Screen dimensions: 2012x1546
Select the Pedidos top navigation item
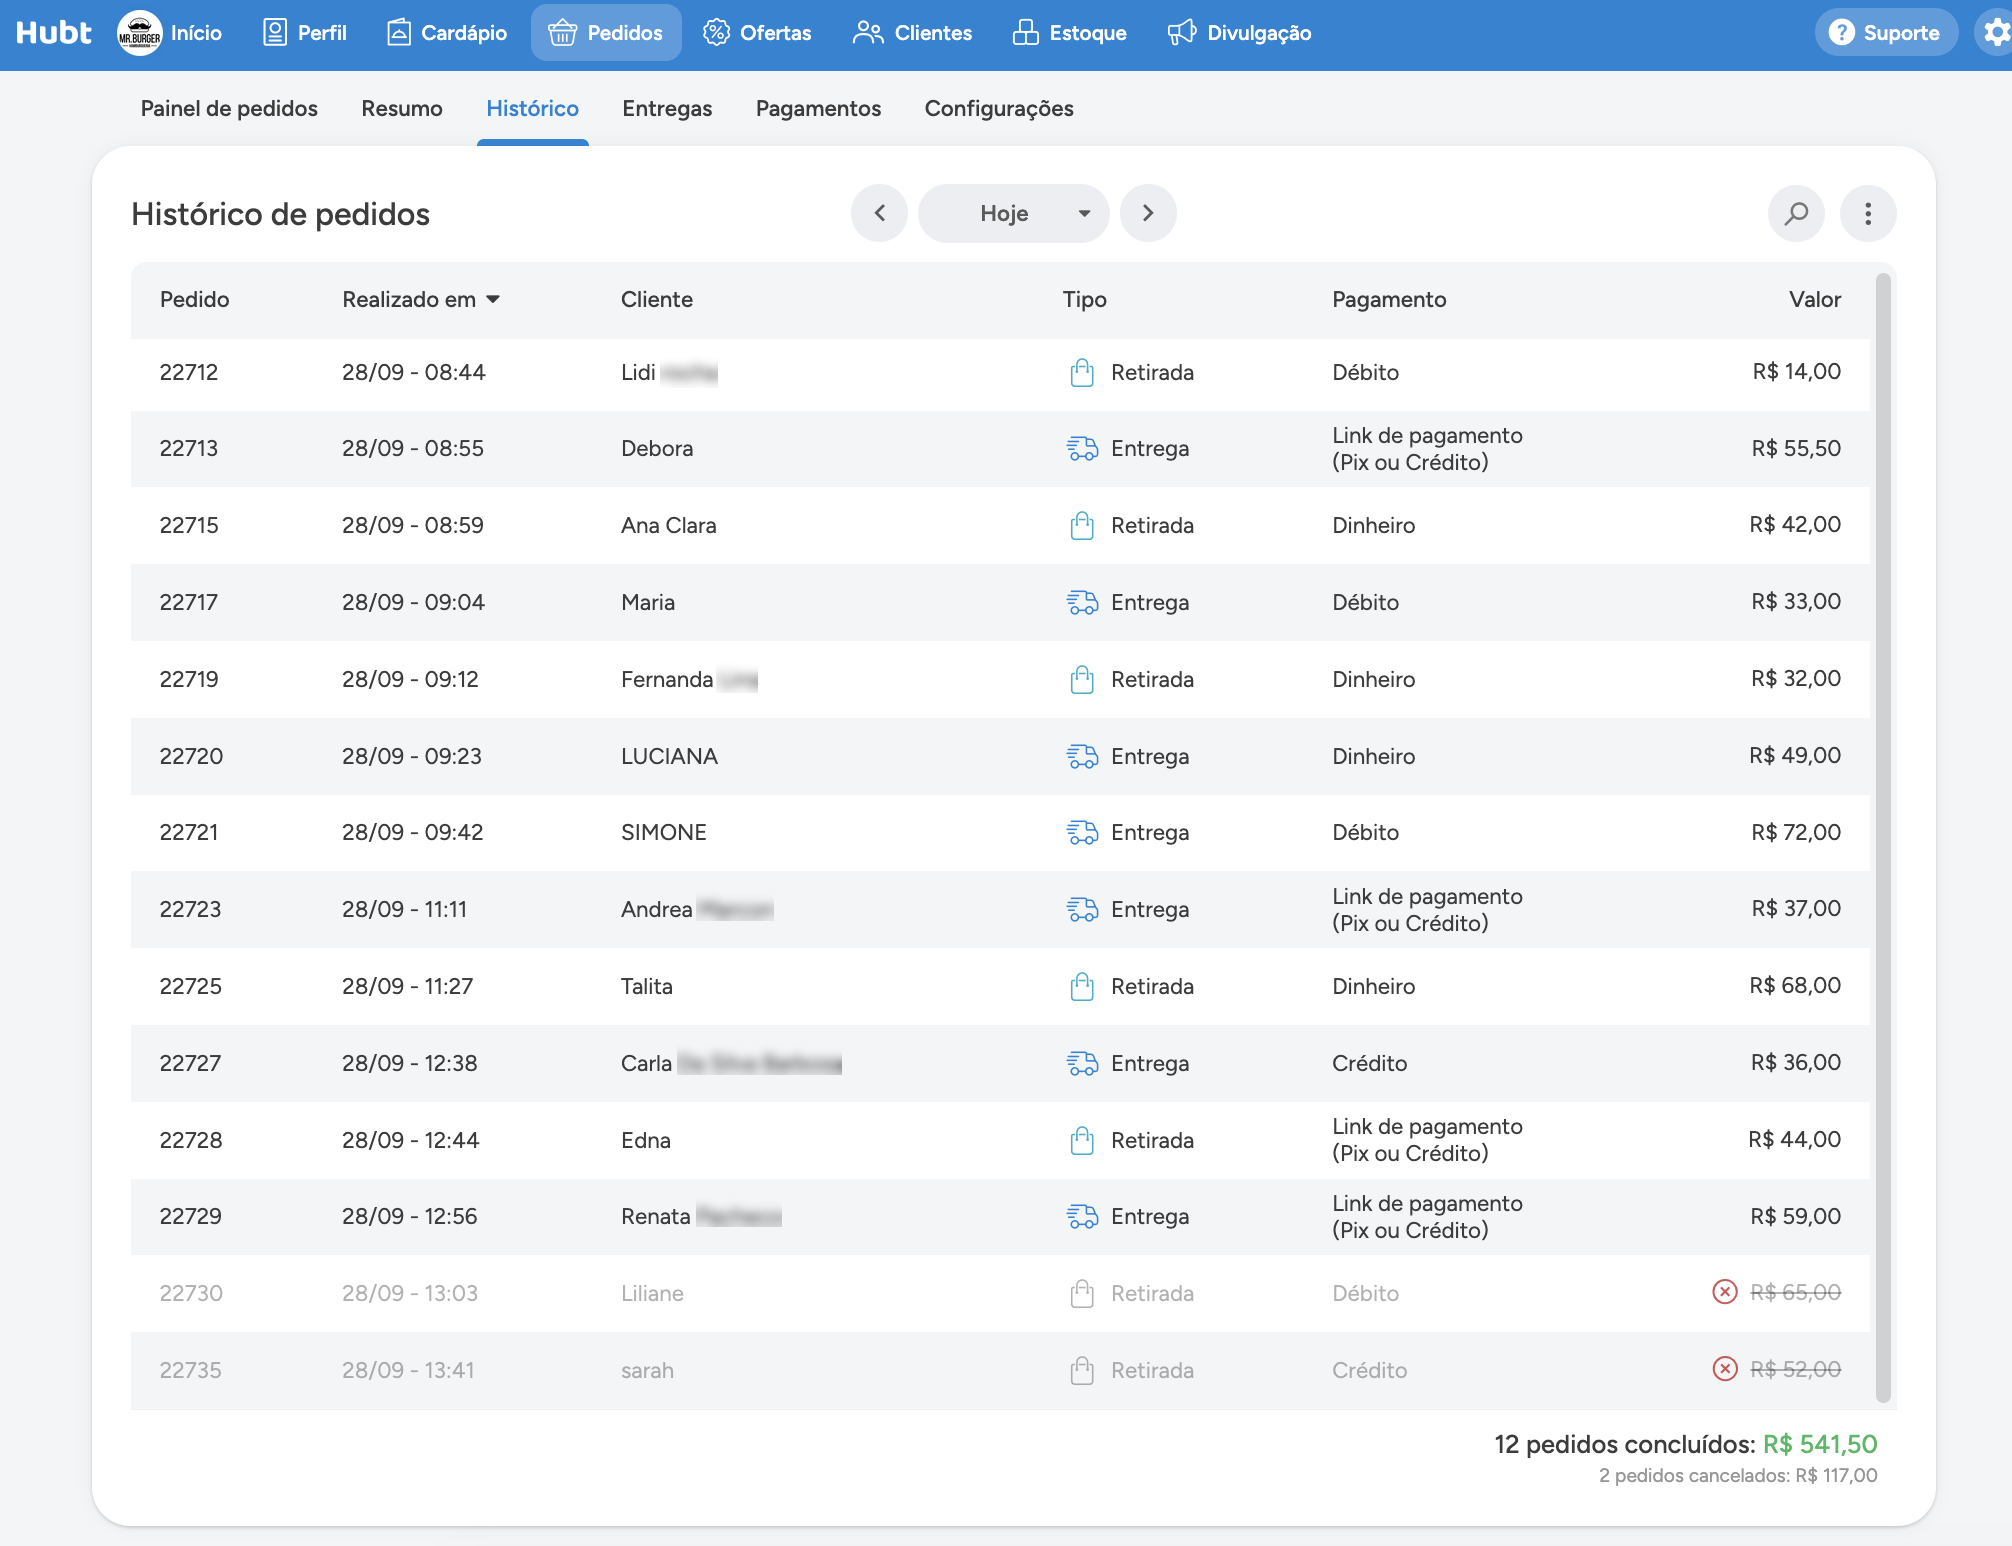pyautogui.click(x=606, y=33)
